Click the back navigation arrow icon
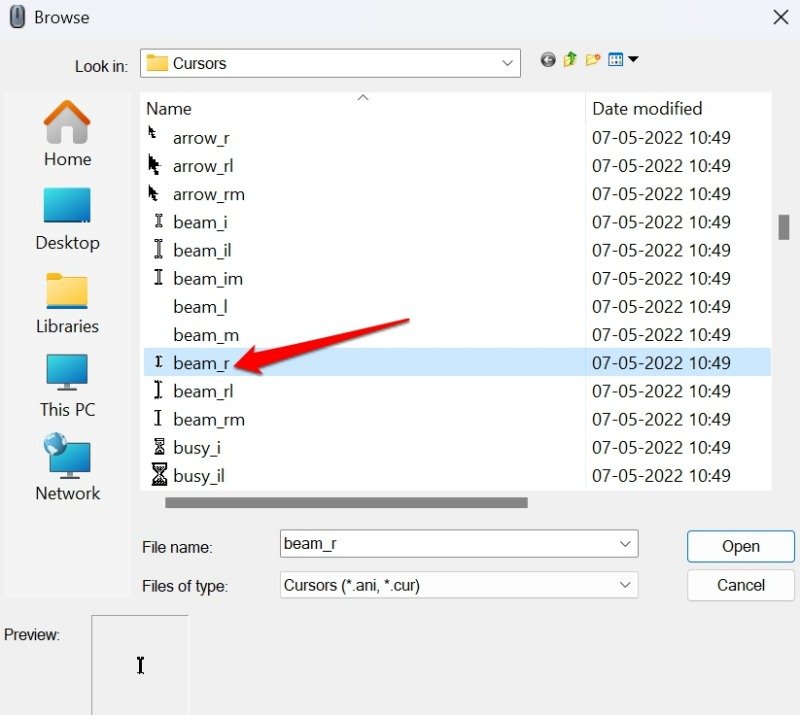Screen dimensions: 800x715 click(547, 60)
